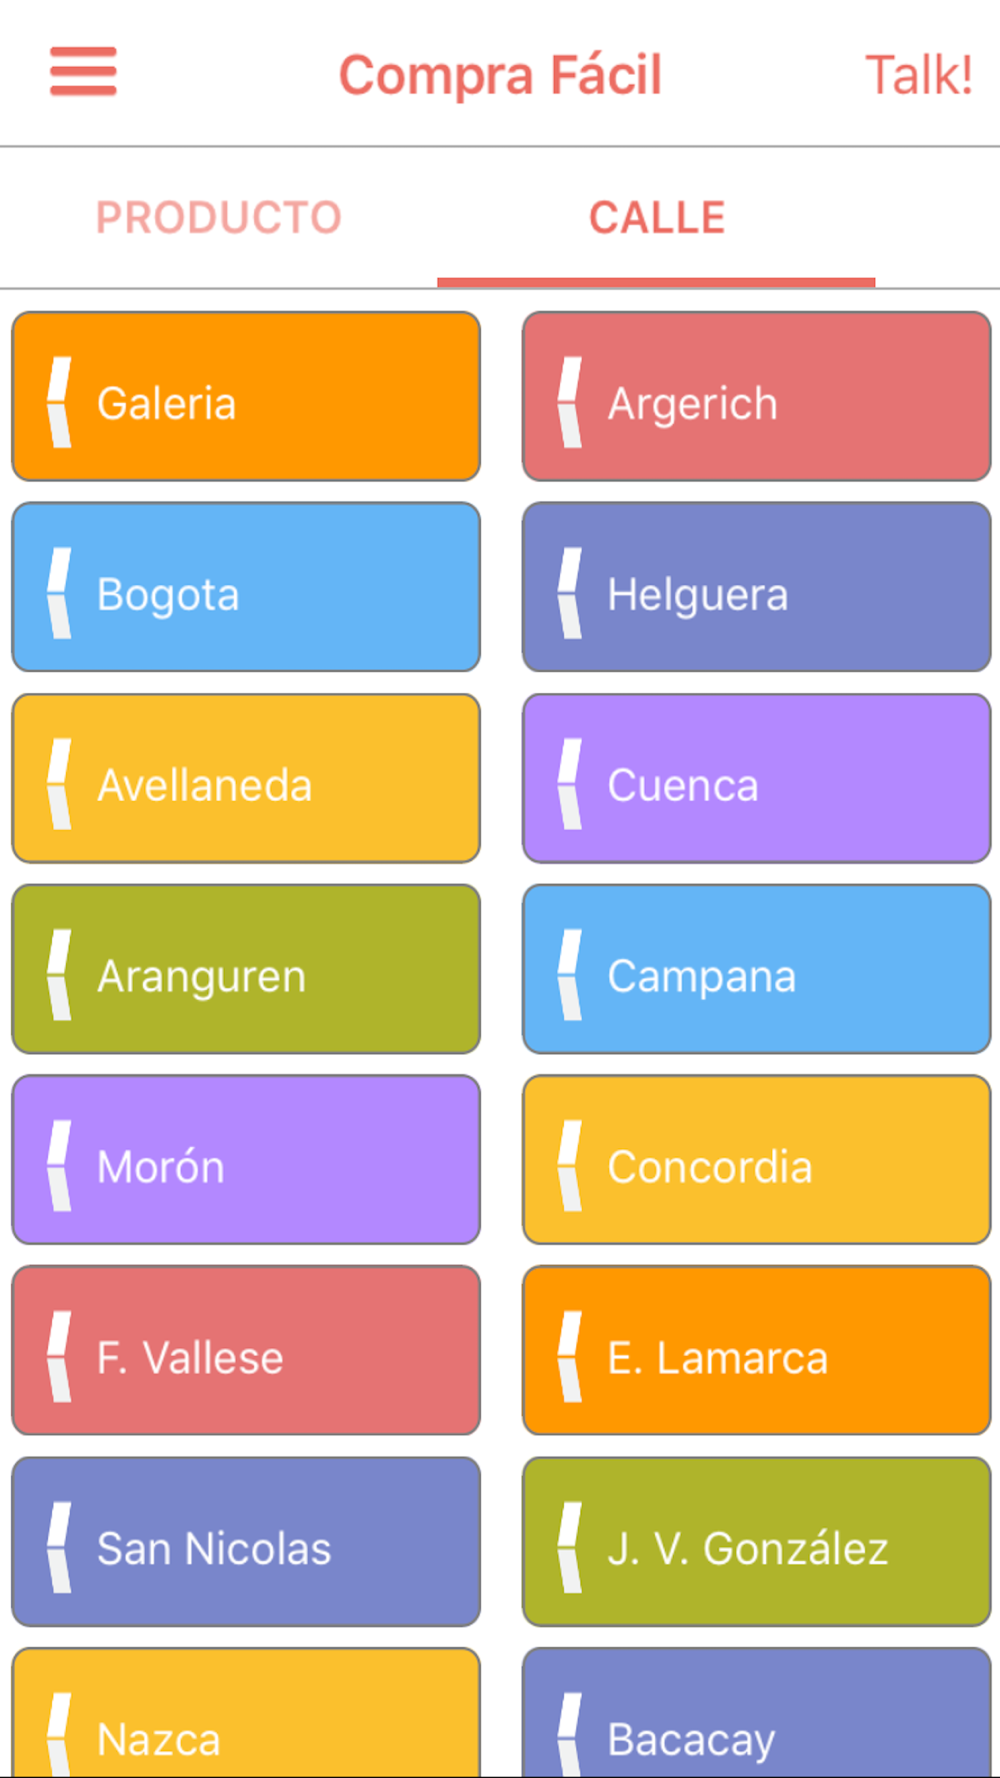1000x1778 pixels.
Task: Tap the street icon on Bogota
Action: [x=60, y=593]
